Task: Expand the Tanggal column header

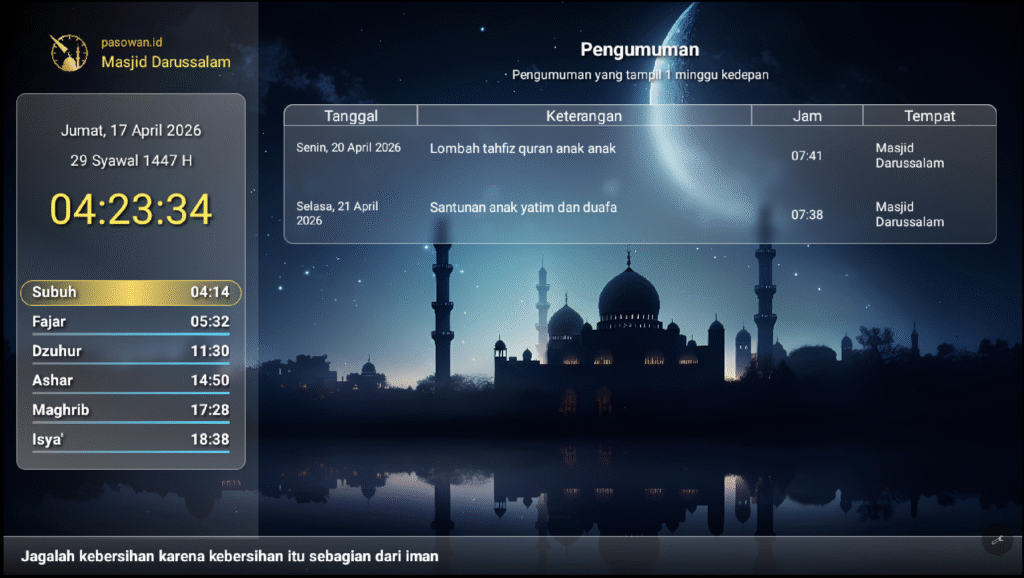Action: (350, 115)
